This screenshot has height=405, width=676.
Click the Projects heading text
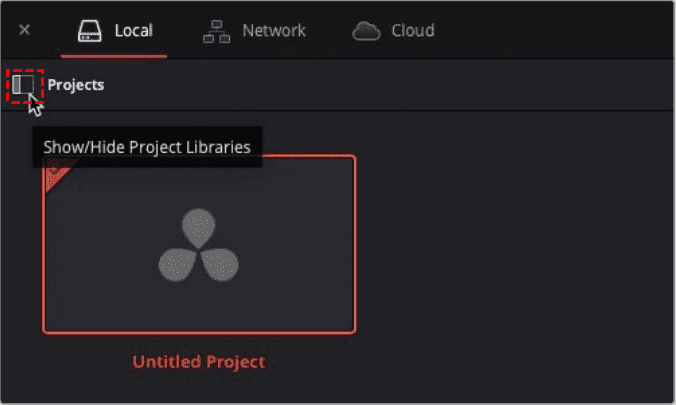76,85
